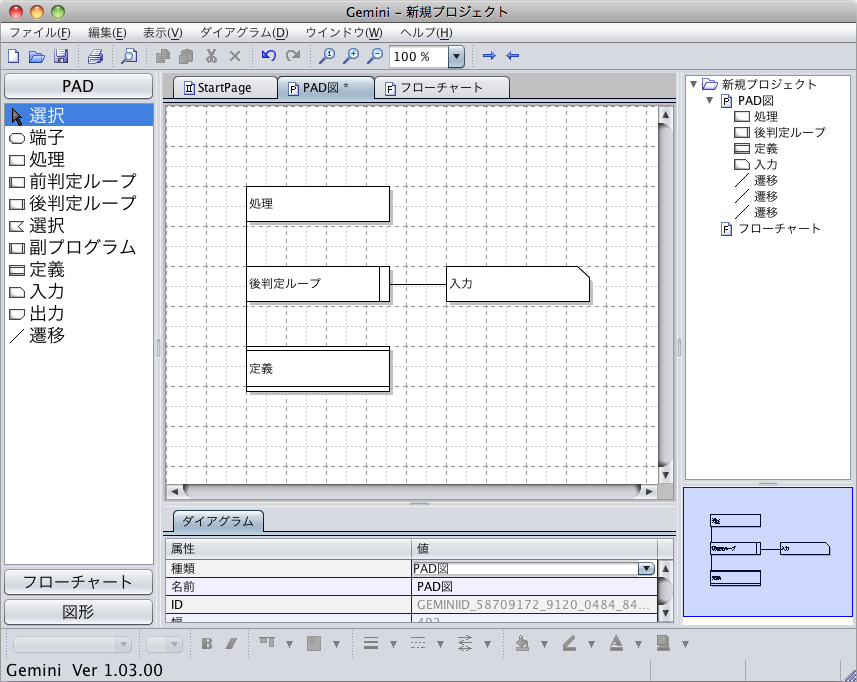Open the line style dropdown arrow
Image resolution: width=857 pixels, height=682 pixels.
441,644
